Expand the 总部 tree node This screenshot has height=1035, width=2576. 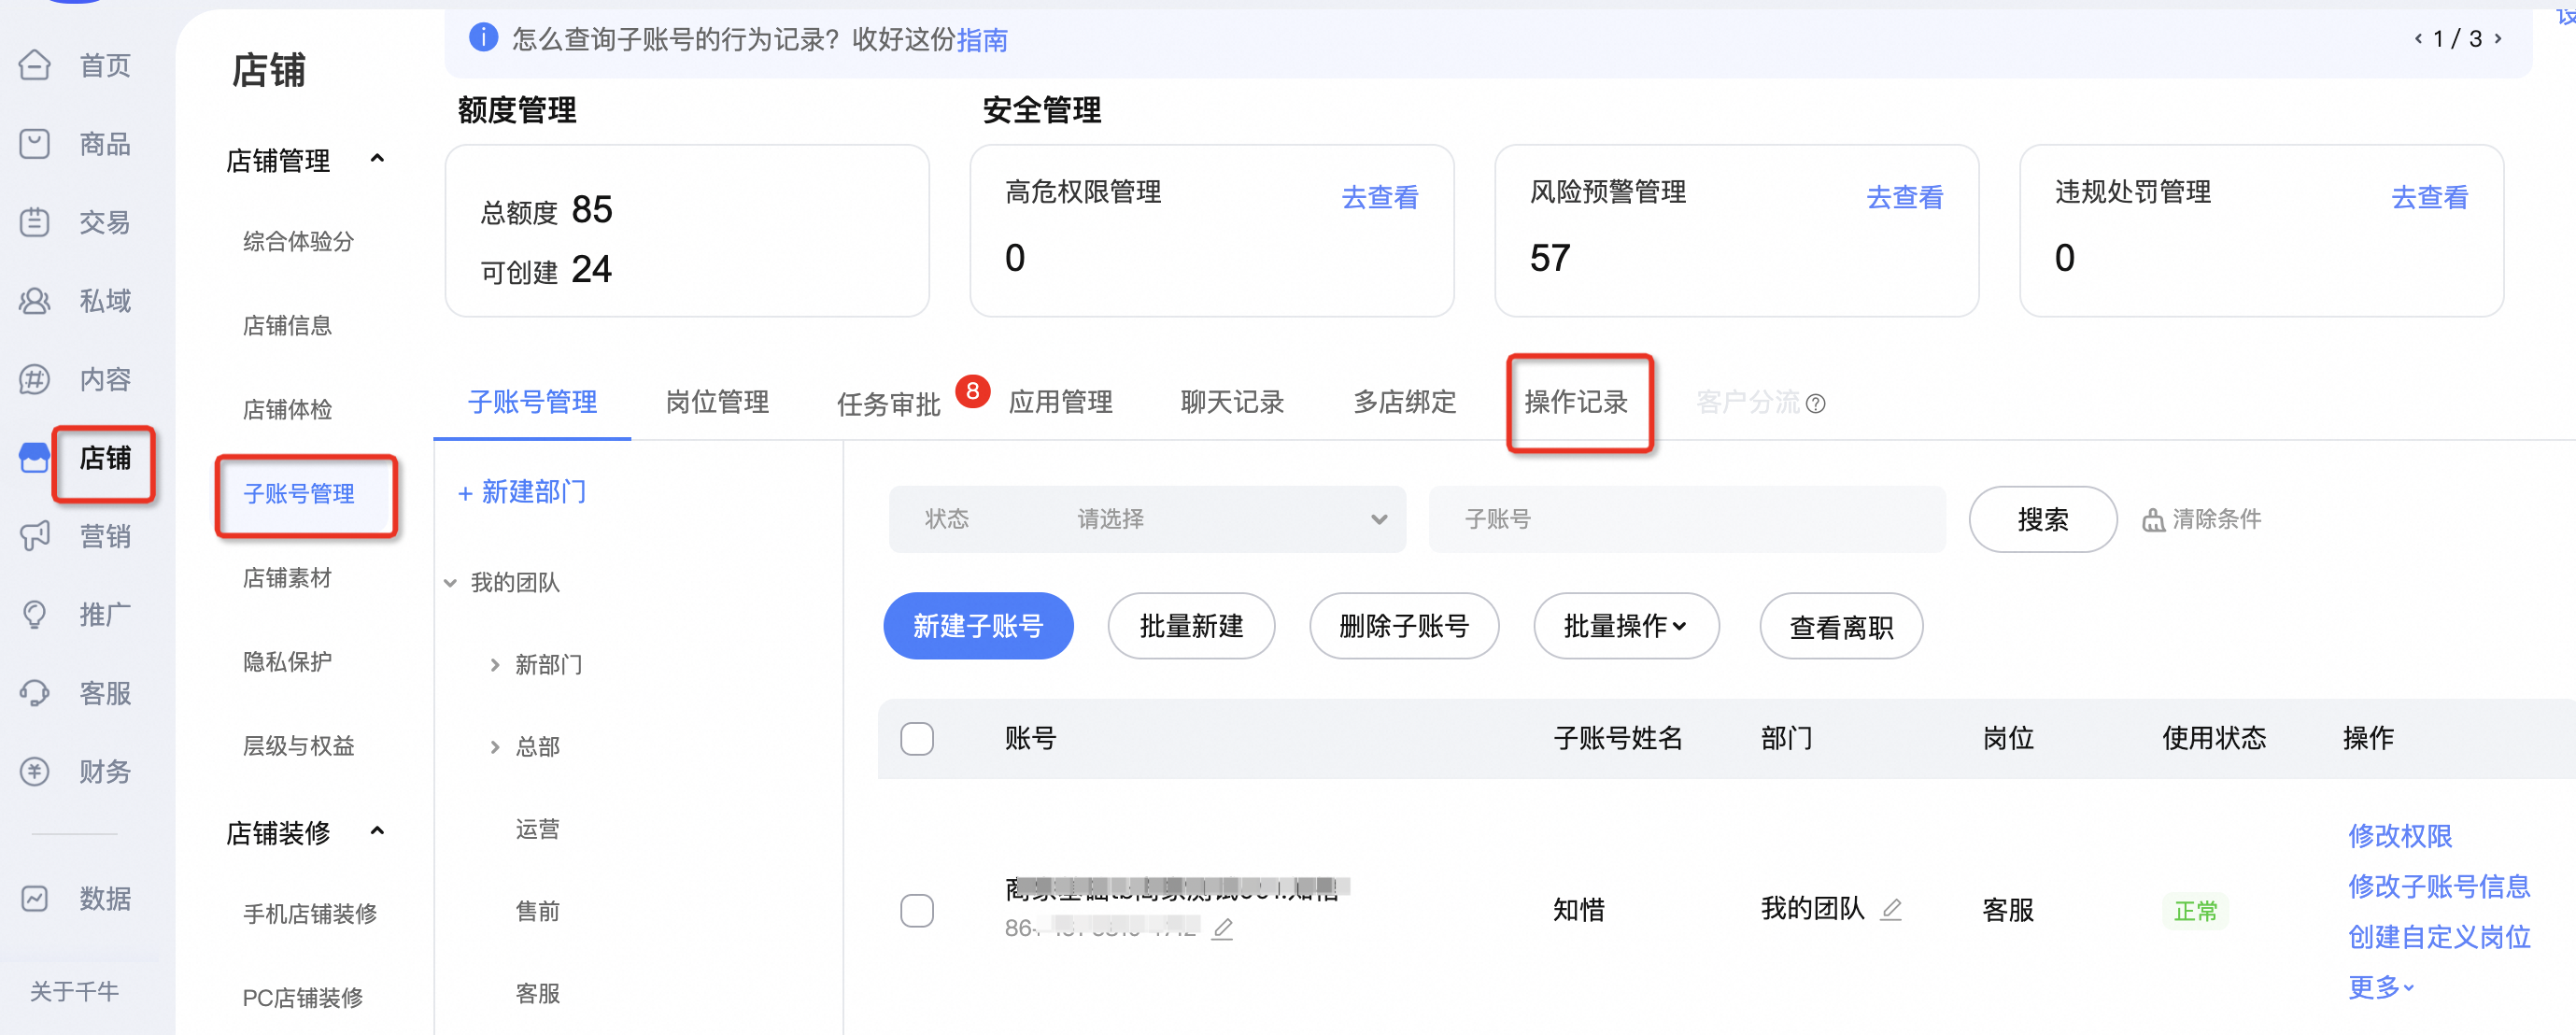point(495,747)
